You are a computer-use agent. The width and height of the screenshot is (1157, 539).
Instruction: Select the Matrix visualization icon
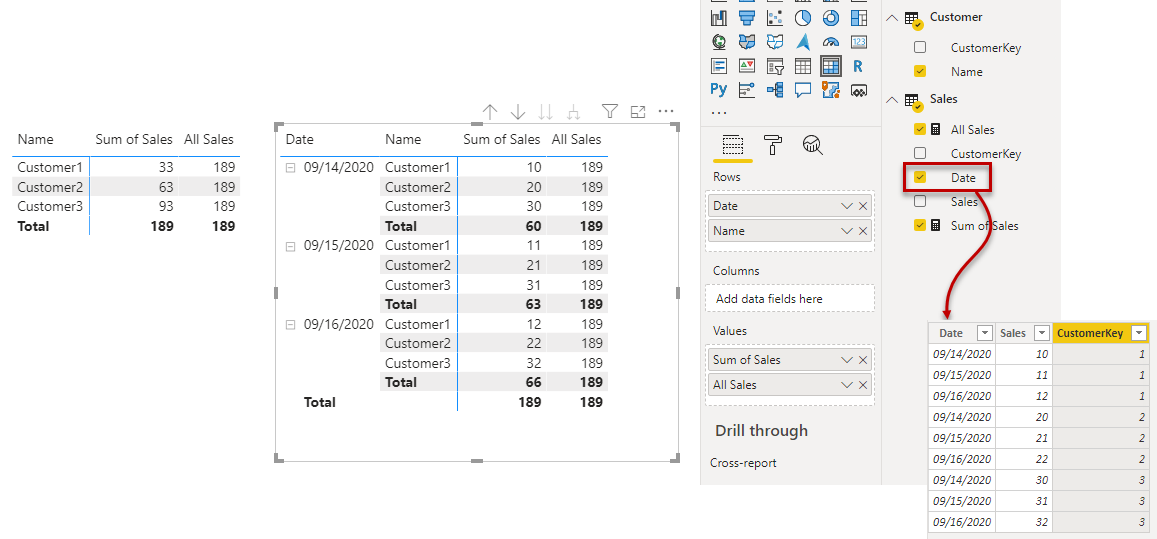coord(831,66)
